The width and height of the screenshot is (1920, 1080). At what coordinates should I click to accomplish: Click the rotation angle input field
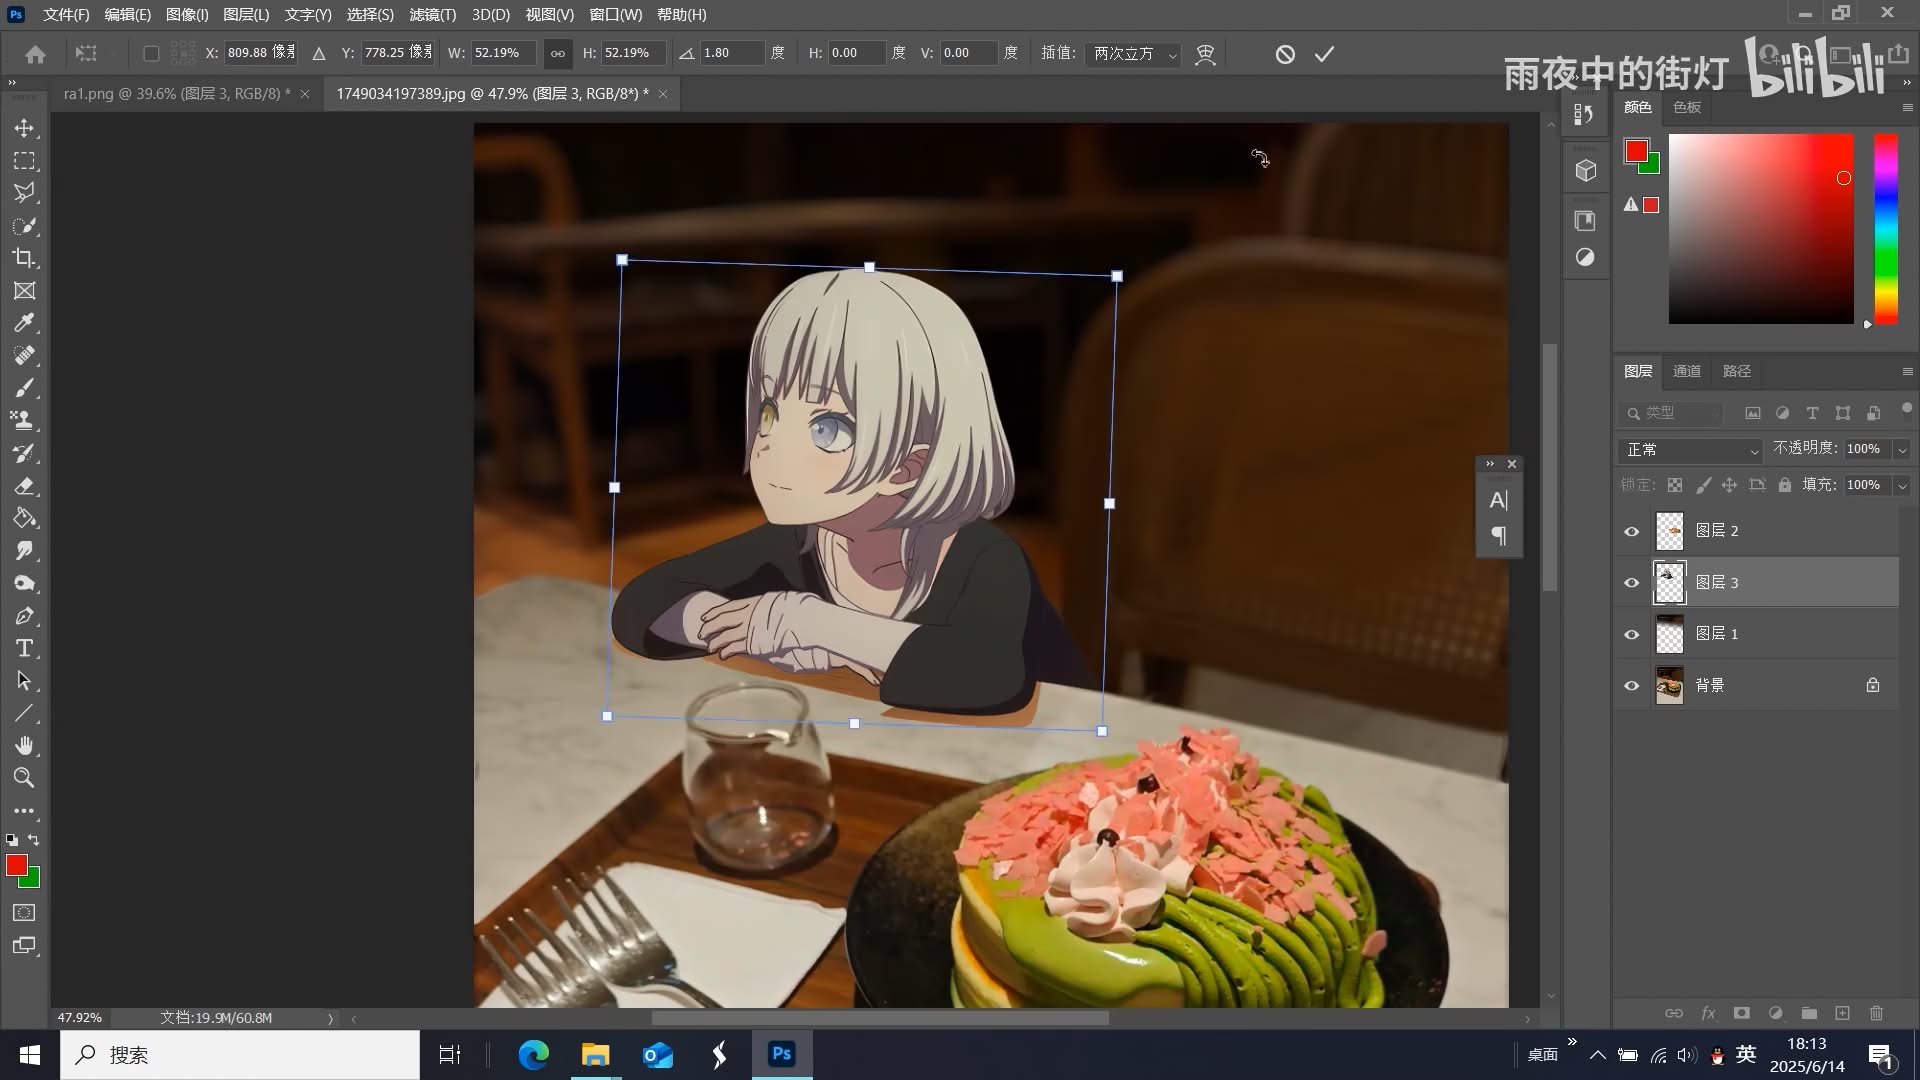pos(732,53)
